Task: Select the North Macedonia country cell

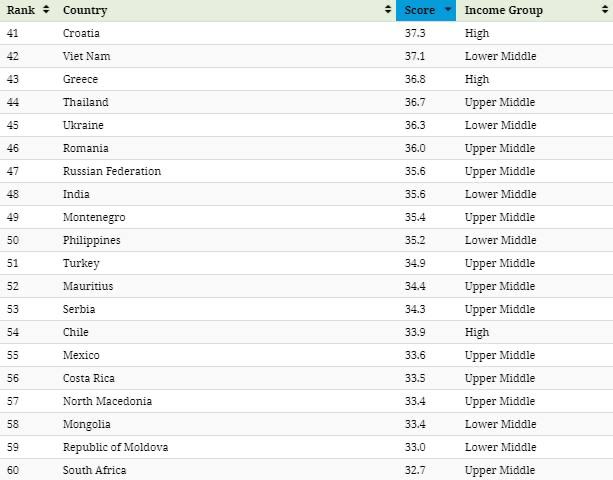Action: 108,401
